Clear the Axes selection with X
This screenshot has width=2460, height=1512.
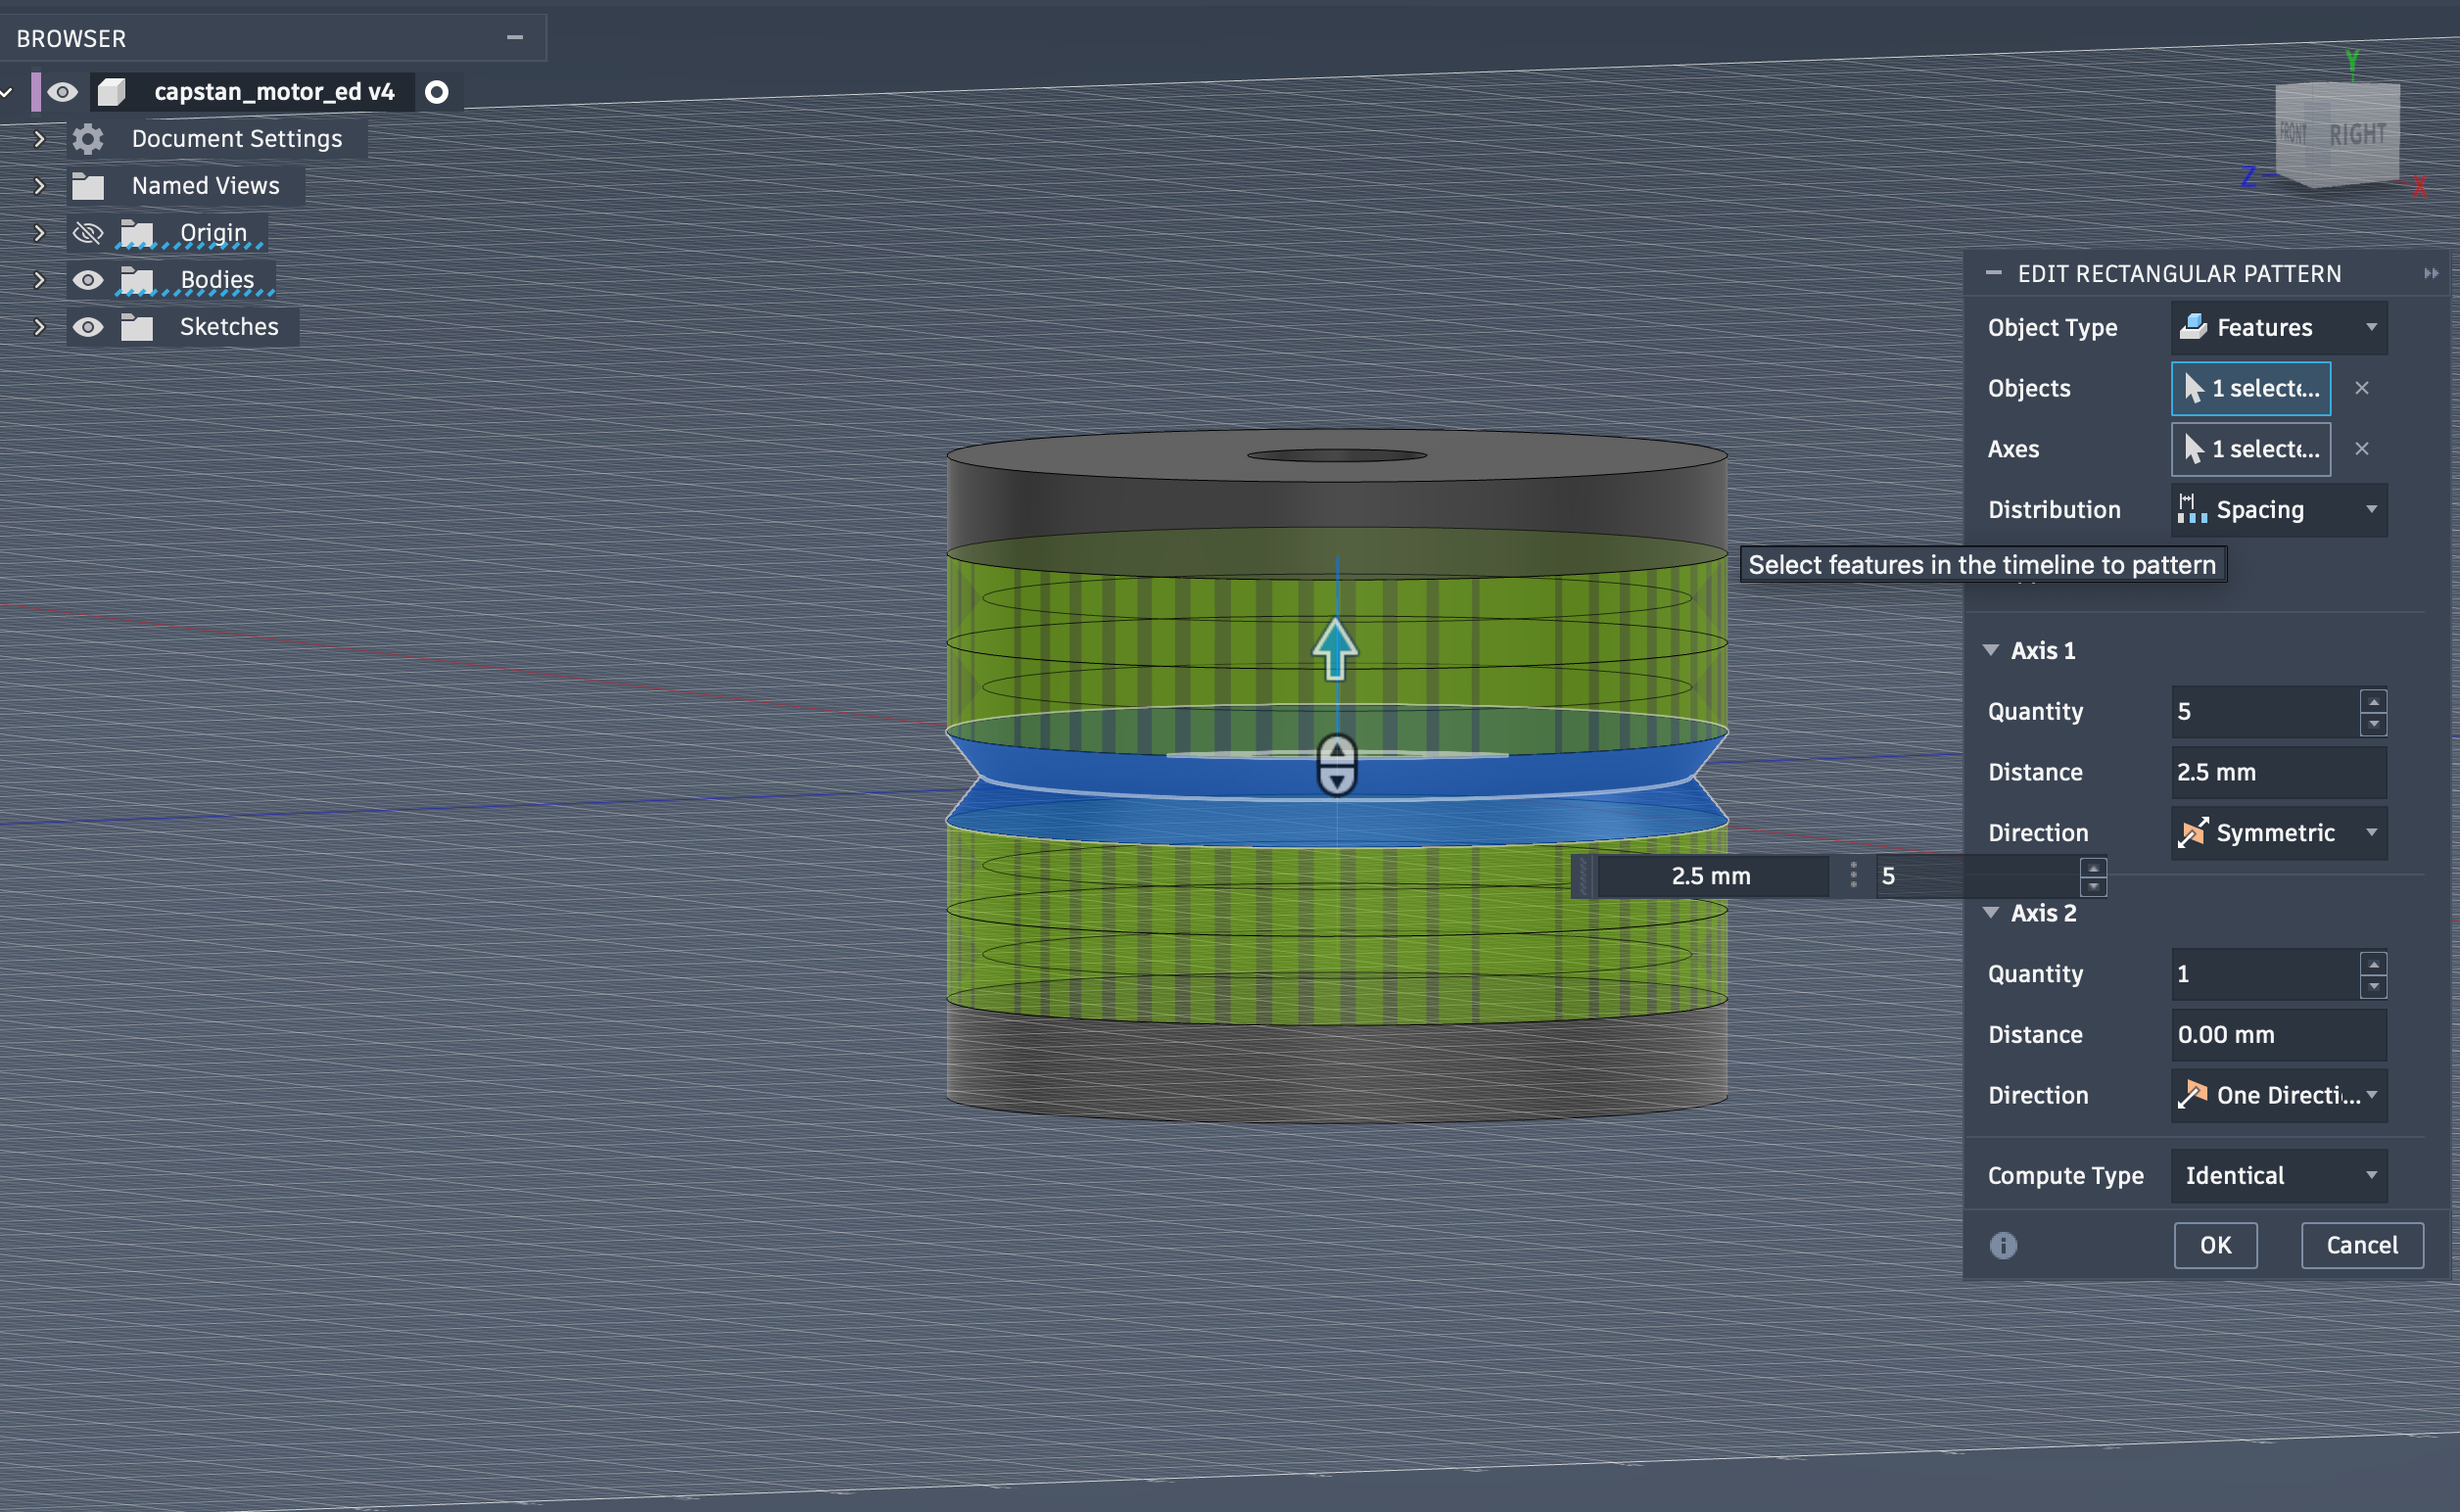[x=2362, y=449]
